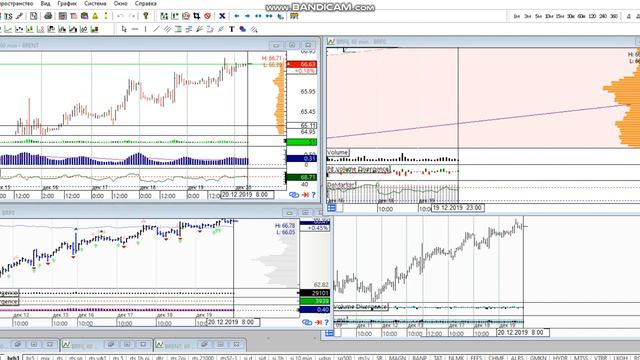Viewport: 640px width, 360px height.
Task: Switch to the 15м timeframe
Action: (x=560, y=16)
